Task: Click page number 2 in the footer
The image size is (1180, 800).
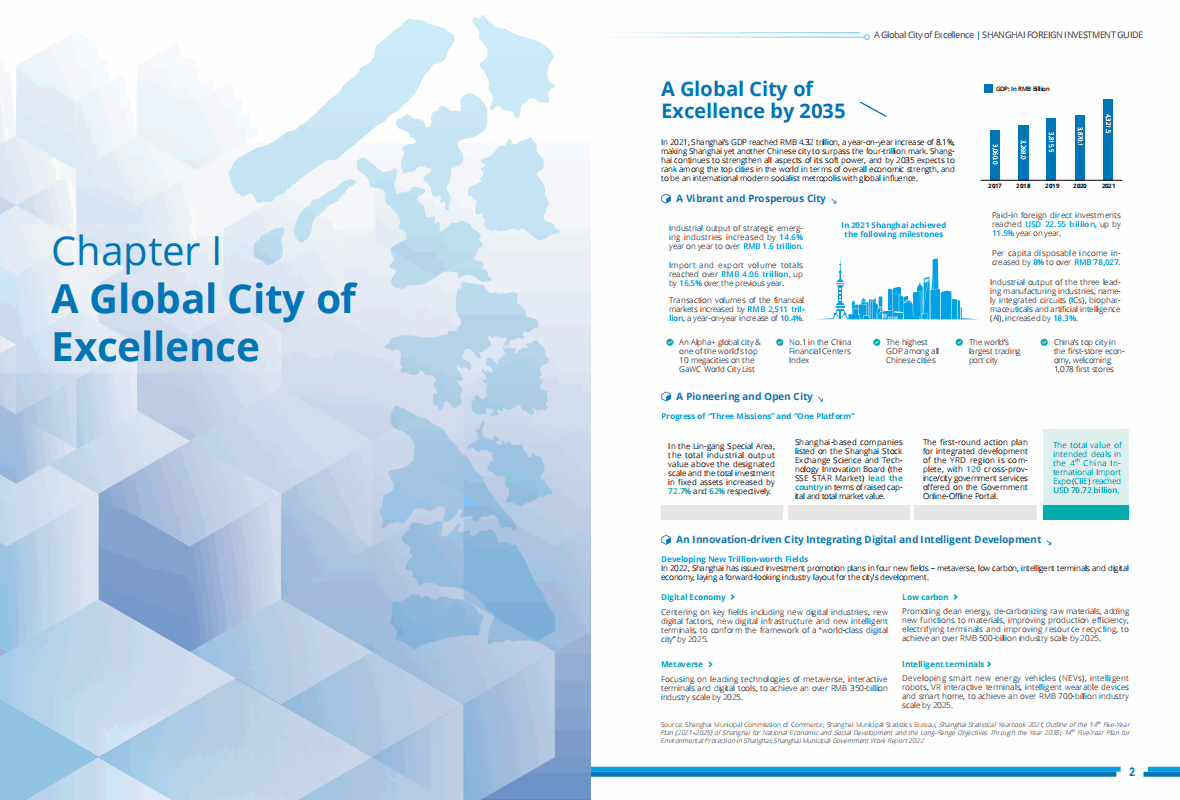Action: tap(1132, 771)
